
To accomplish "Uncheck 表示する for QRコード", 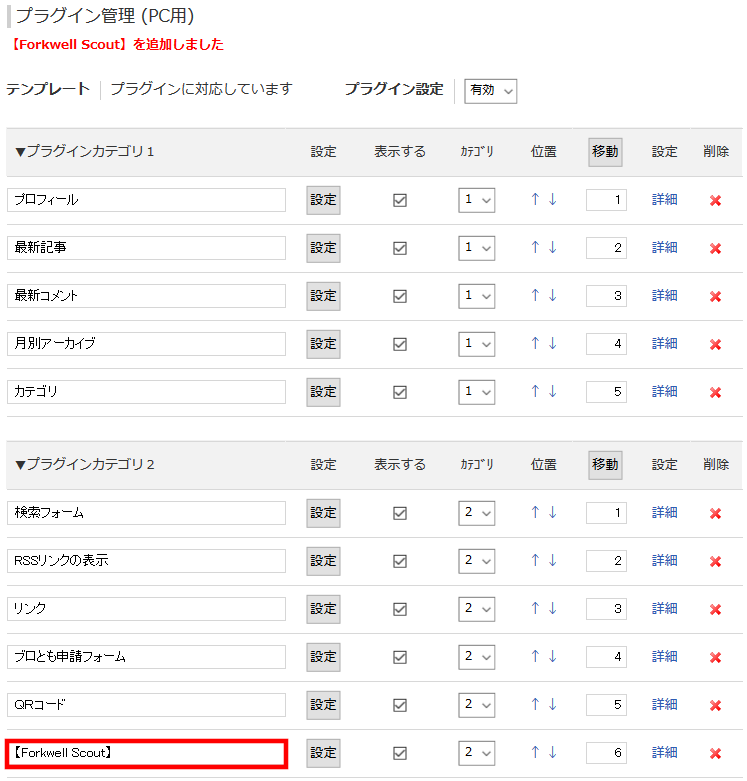I will 400,705.
